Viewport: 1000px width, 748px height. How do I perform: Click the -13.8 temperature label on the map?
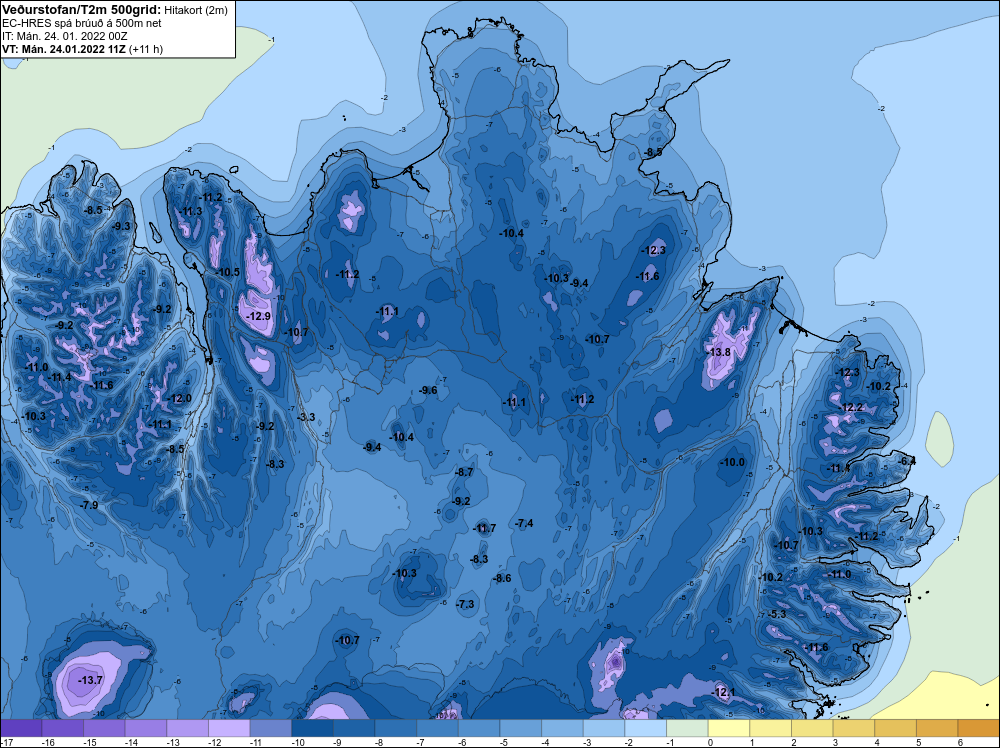tap(720, 353)
